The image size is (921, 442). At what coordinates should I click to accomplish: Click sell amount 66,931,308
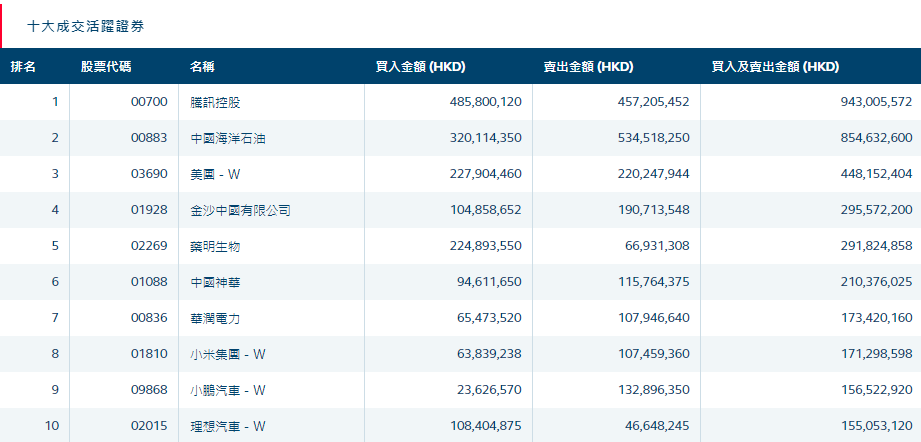[657, 246]
